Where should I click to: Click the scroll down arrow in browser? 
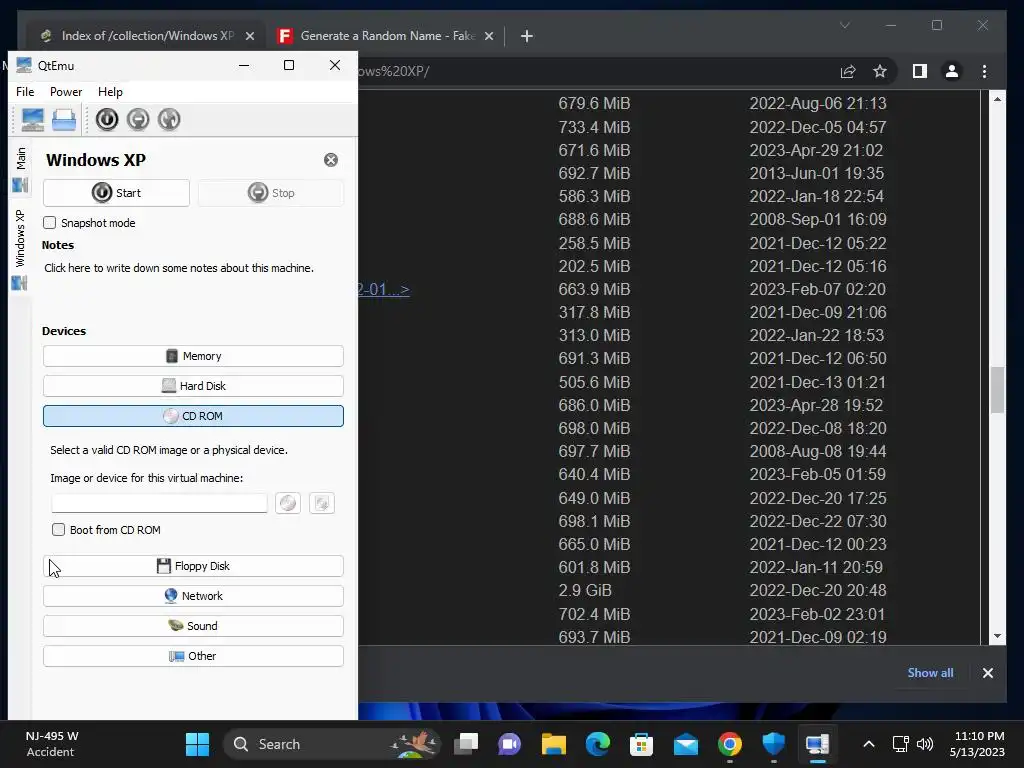(x=997, y=636)
